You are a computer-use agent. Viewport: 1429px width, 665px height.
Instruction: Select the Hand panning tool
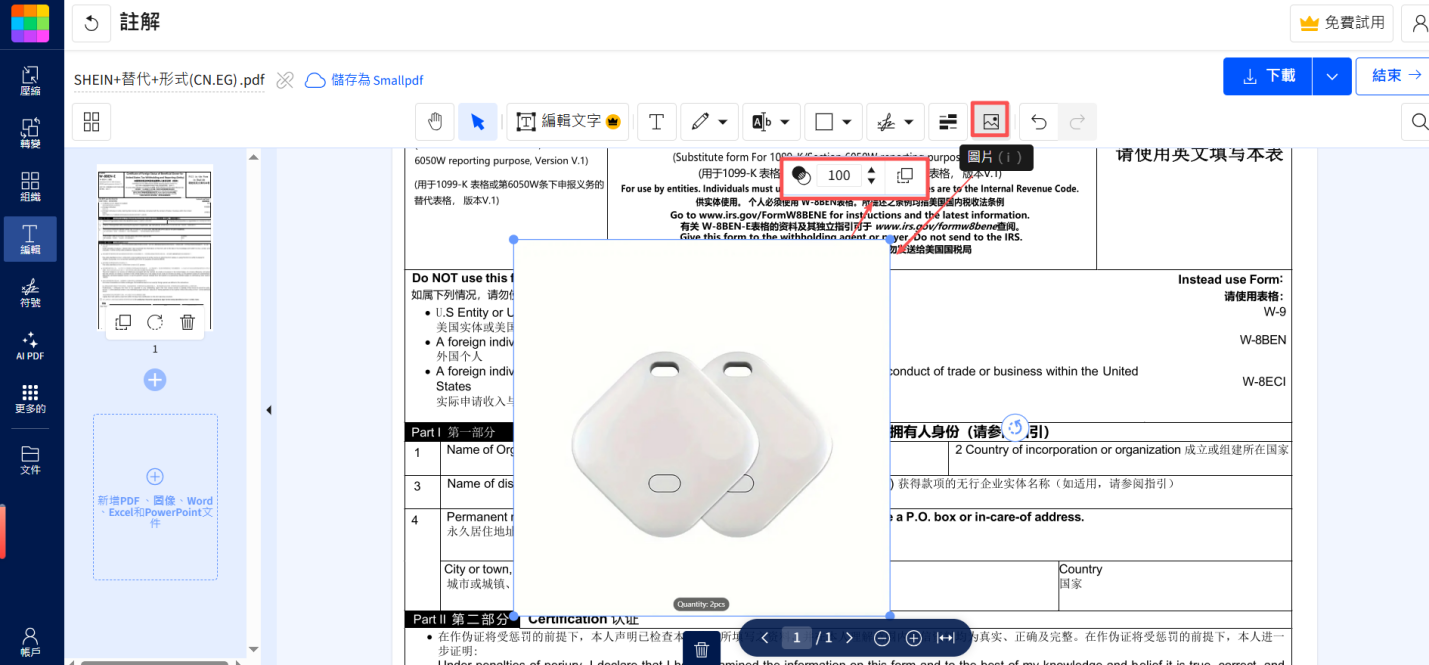point(436,121)
